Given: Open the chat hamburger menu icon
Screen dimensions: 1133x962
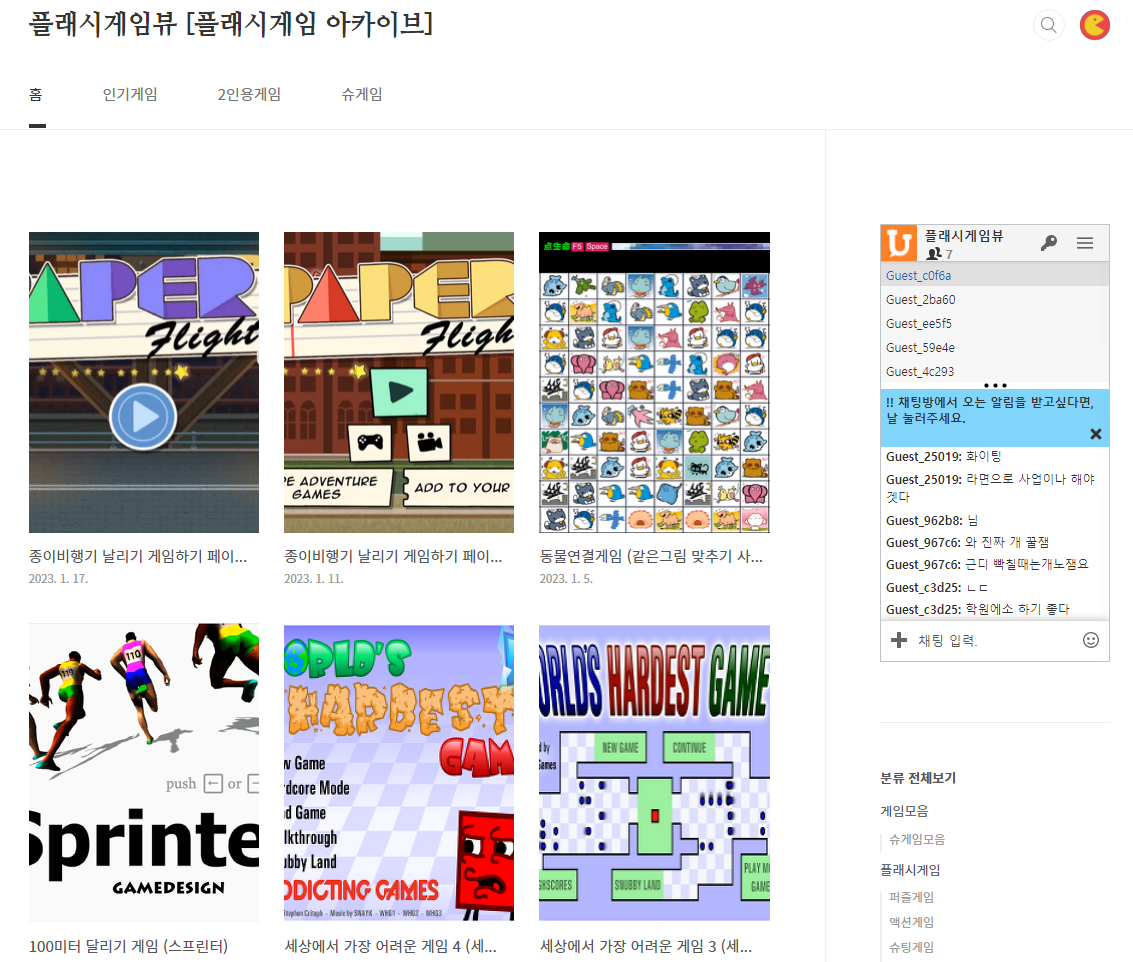Looking at the screenshot, I should 1085,243.
